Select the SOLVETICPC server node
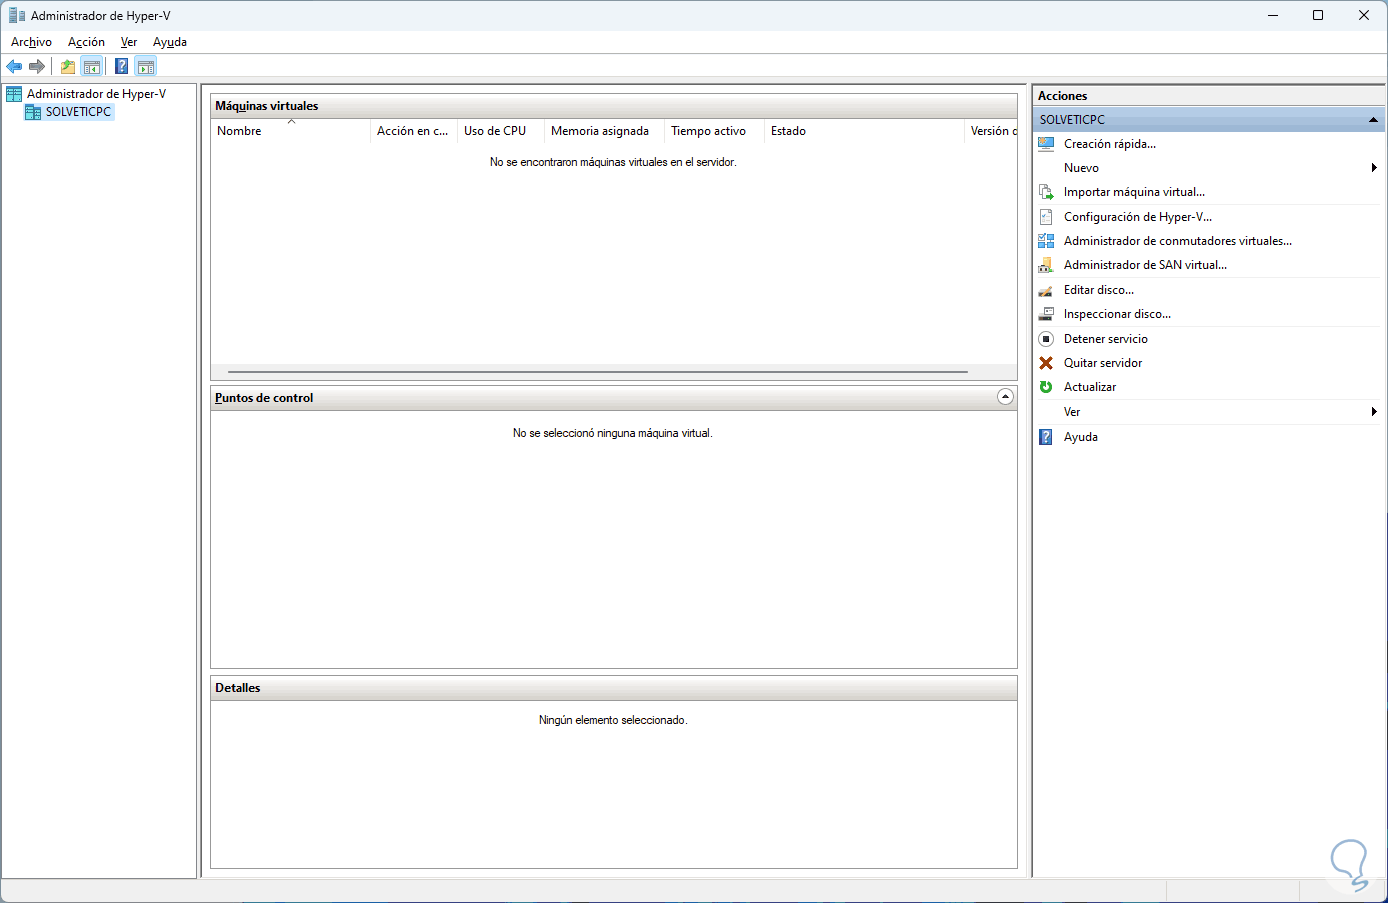This screenshot has width=1388, height=903. 78,112
